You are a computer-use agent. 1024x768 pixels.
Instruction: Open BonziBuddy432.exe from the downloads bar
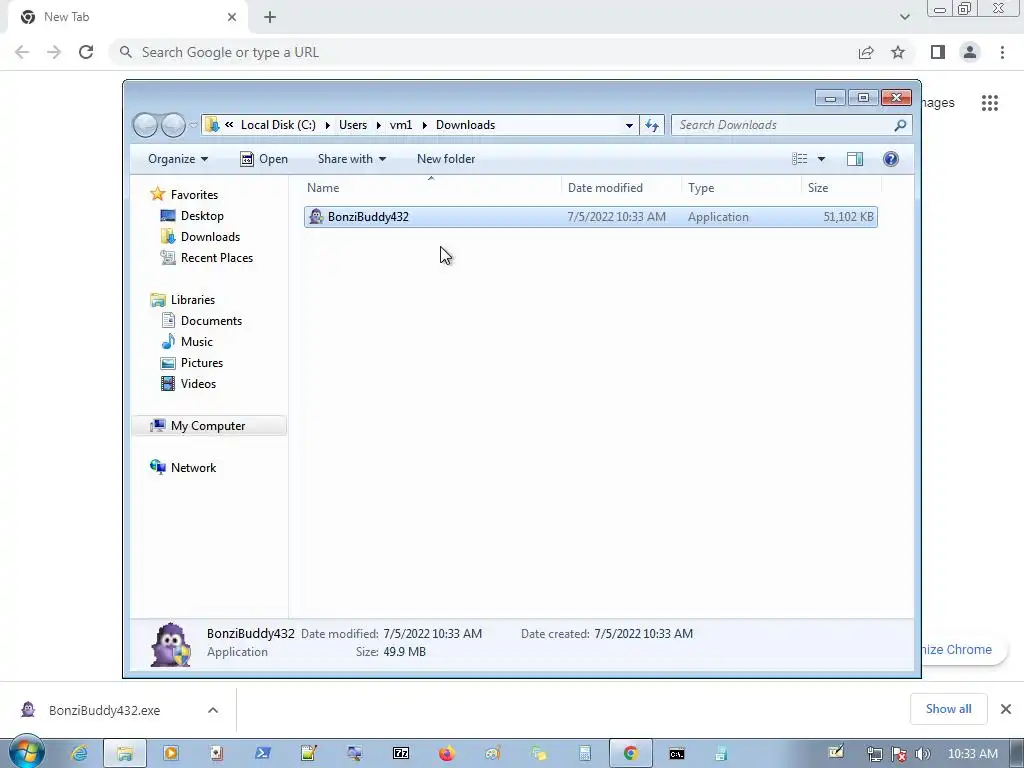point(103,710)
